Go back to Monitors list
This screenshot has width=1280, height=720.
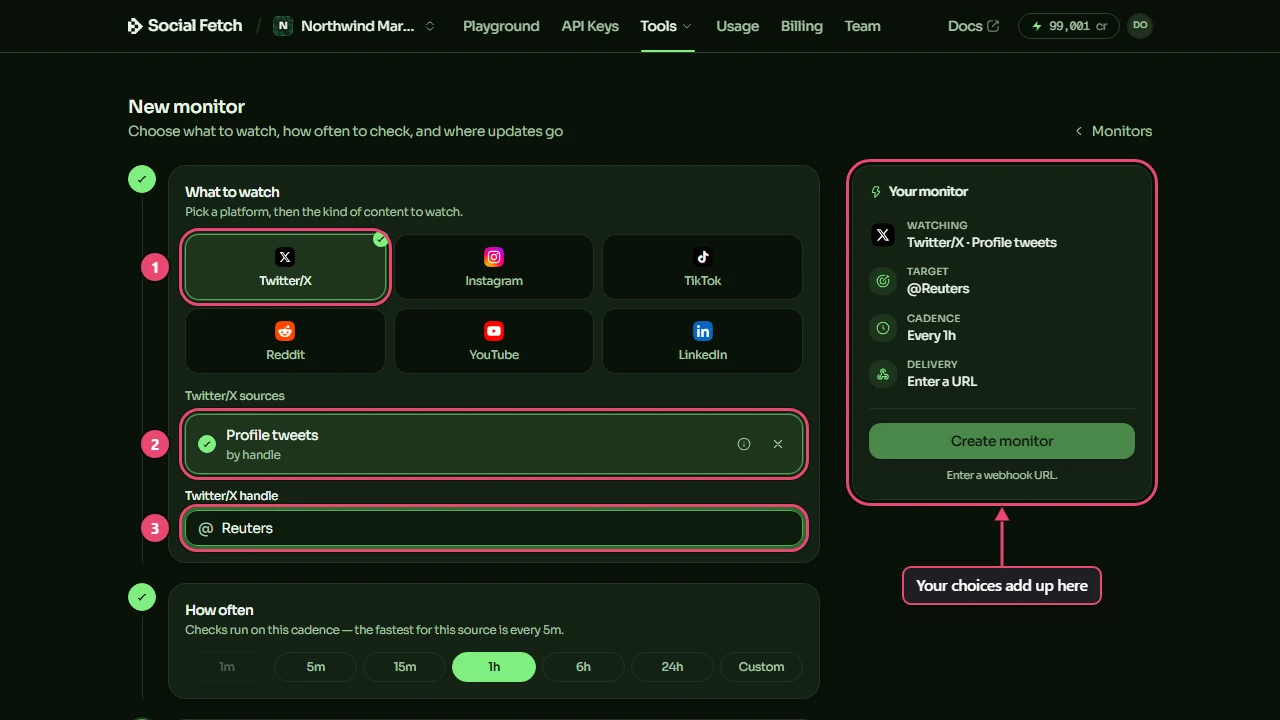(1113, 131)
